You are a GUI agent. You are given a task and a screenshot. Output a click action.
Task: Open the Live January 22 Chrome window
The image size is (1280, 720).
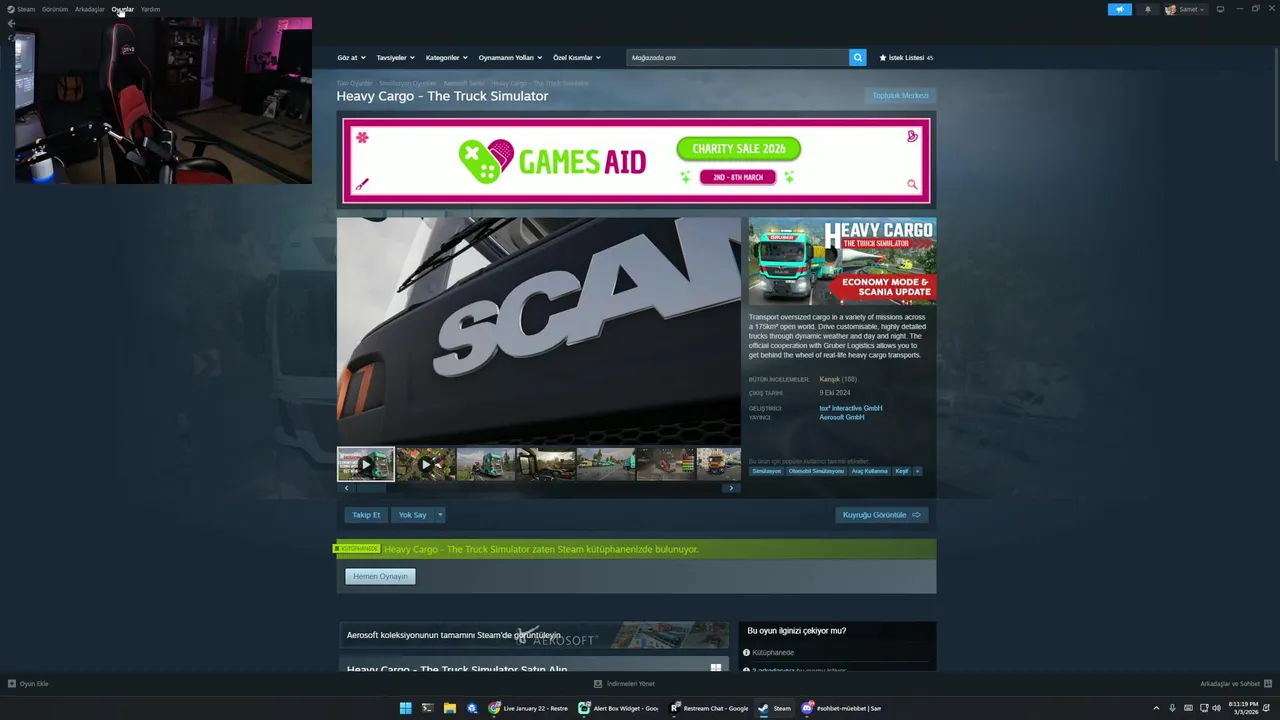pos(528,708)
